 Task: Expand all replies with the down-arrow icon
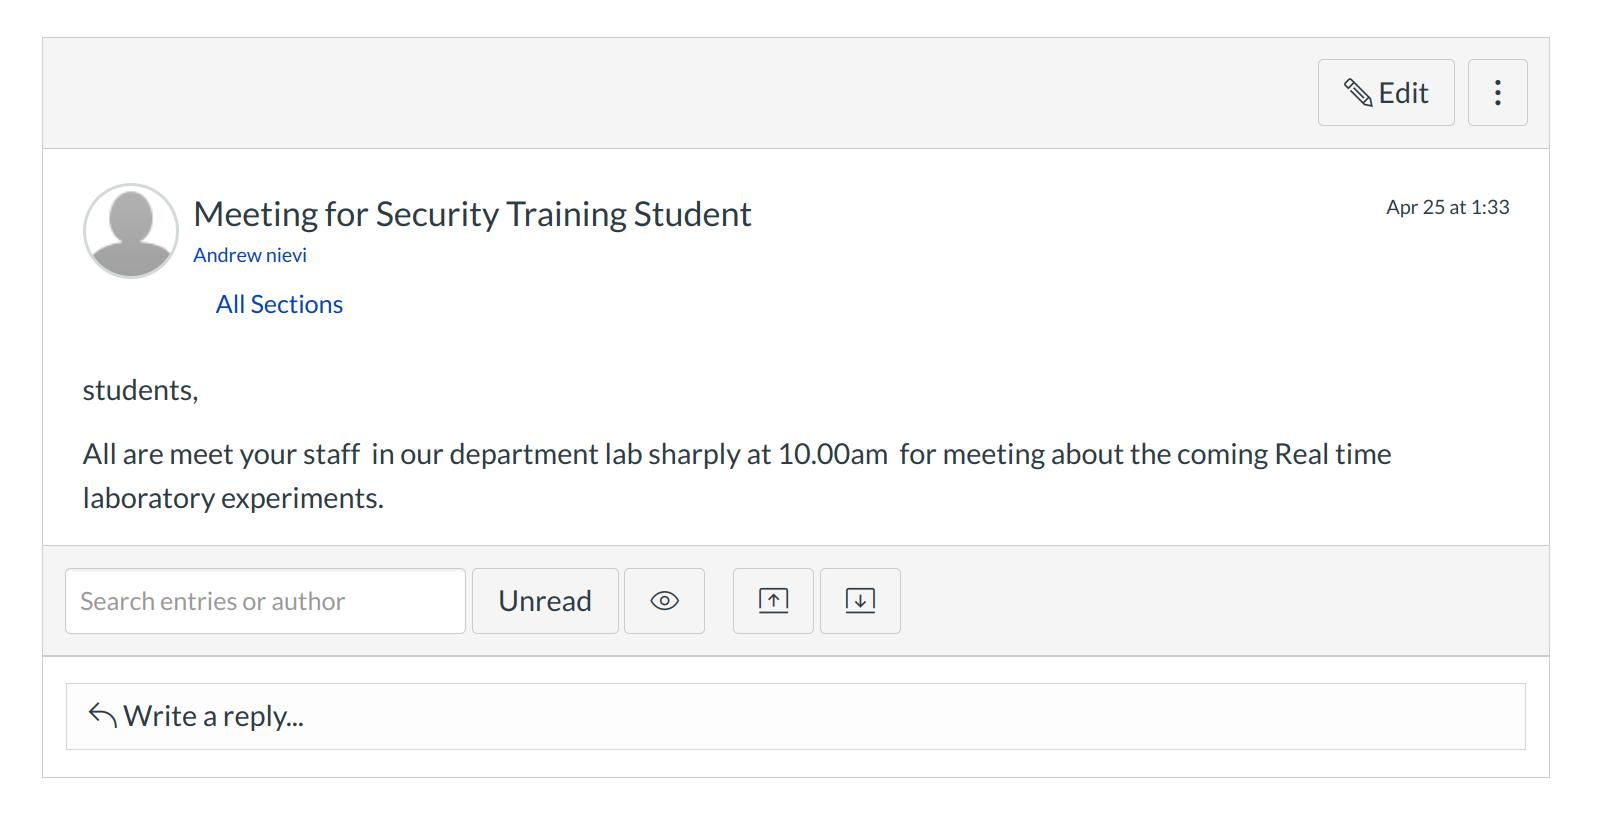[x=860, y=601]
